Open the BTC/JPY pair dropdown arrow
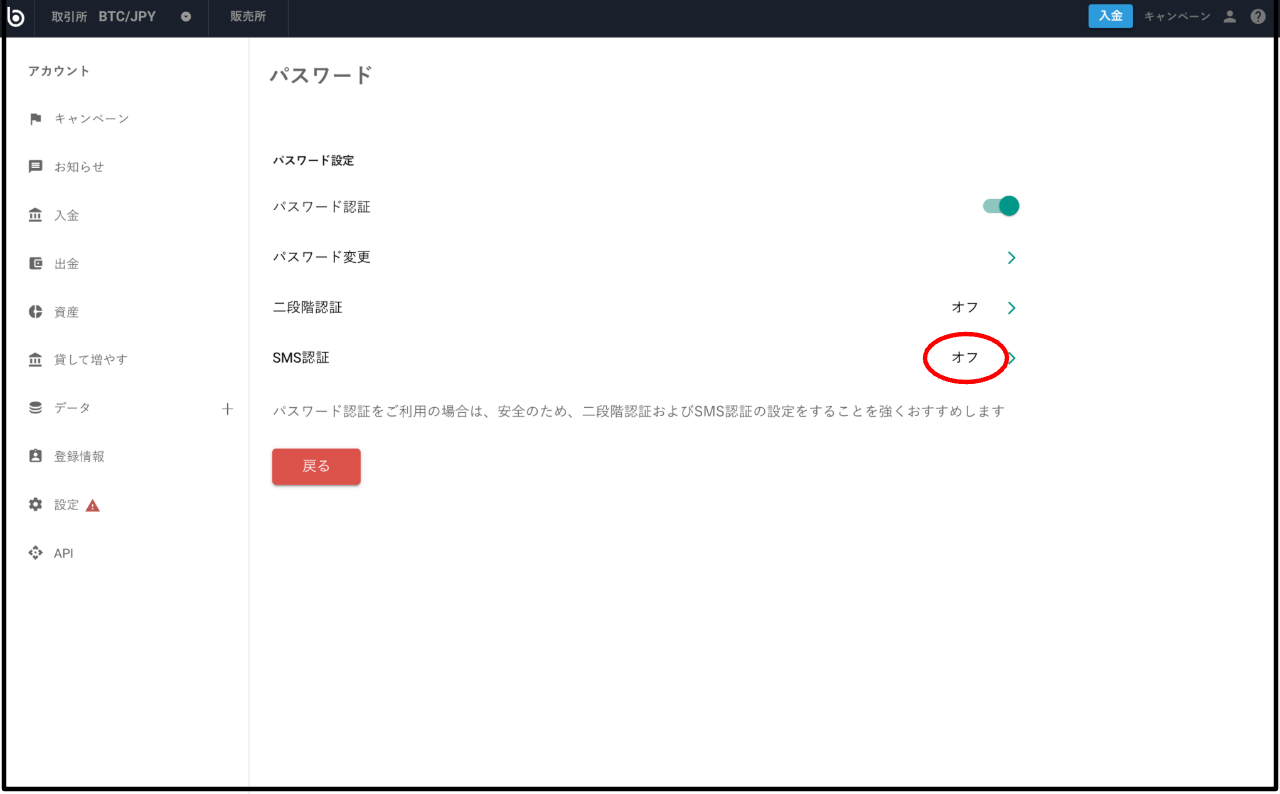 tap(186, 17)
